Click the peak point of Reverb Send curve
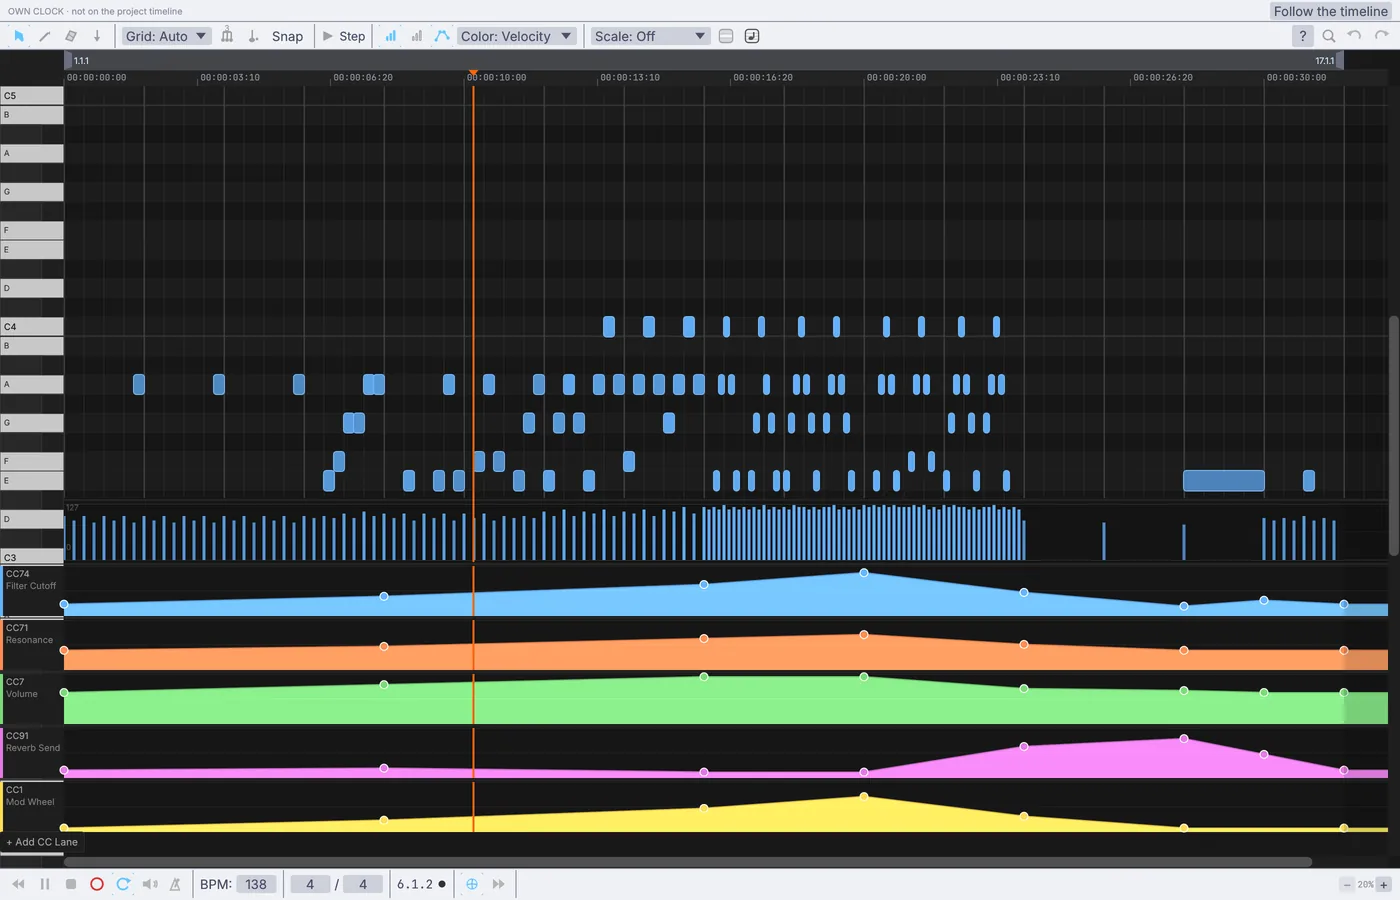 tap(1184, 739)
